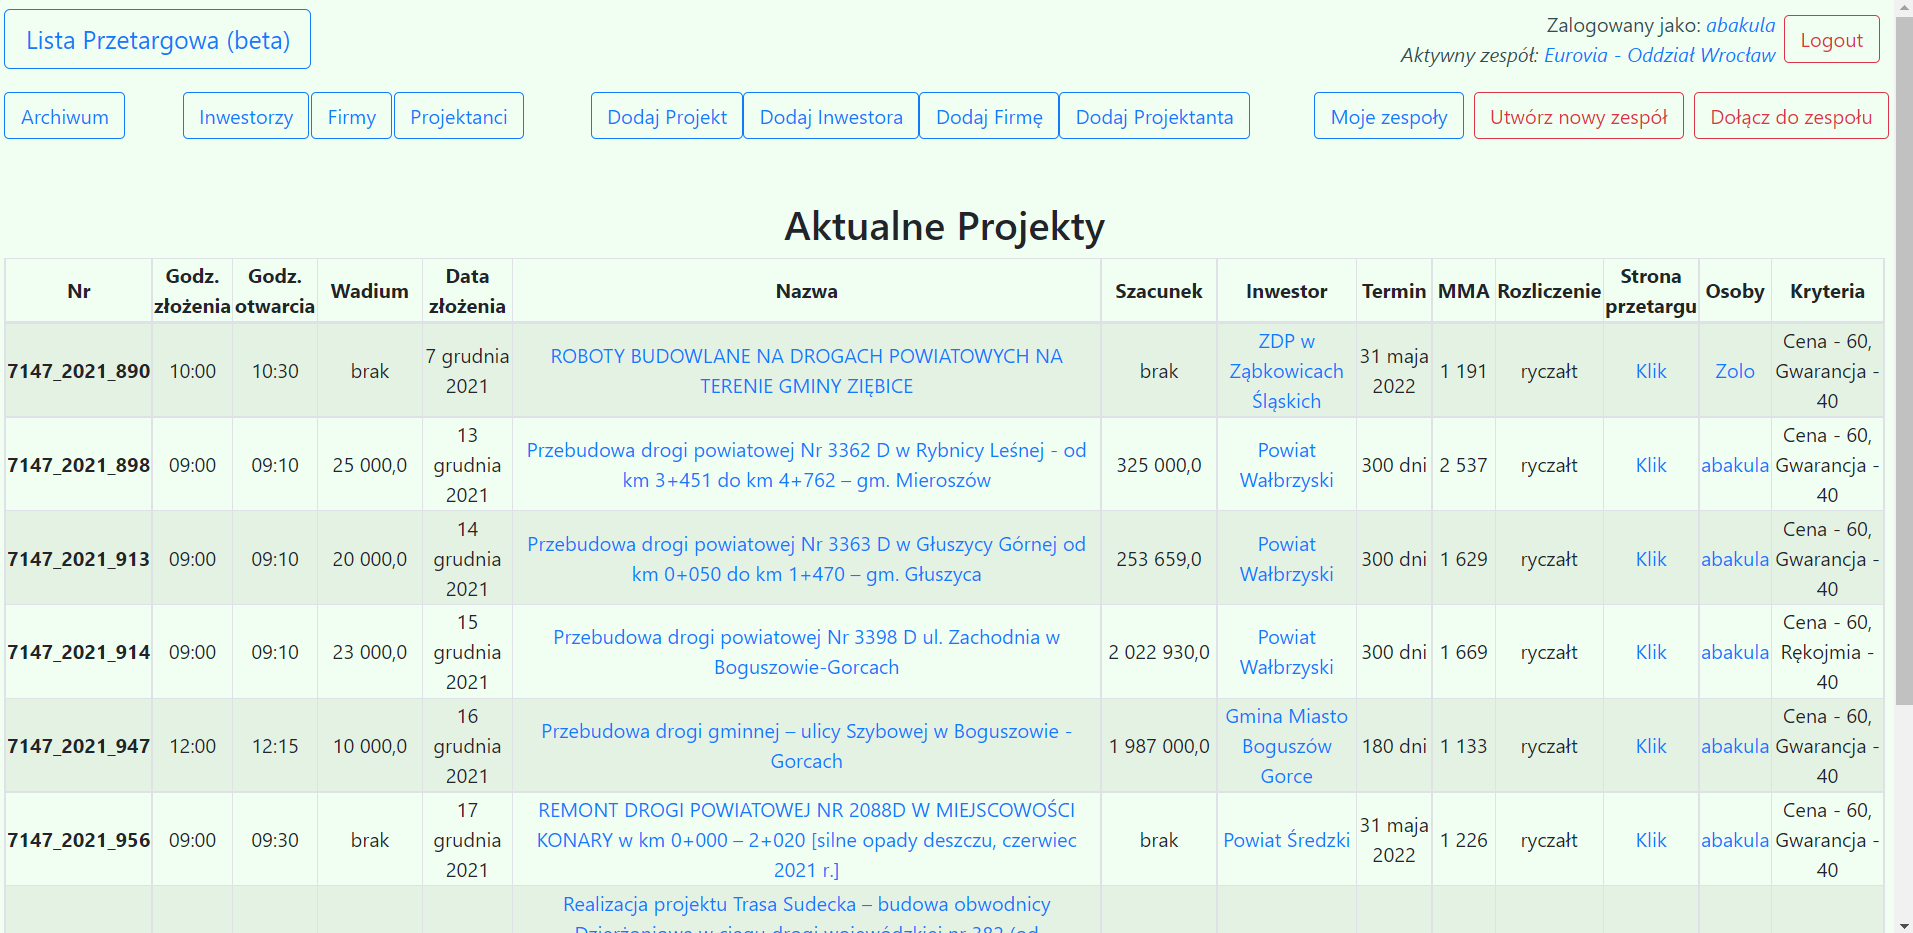Open investor Gmina Miasto Boguszów Gorce
The width and height of the screenshot is (1913, 933).
click(x=1286, y=746)
